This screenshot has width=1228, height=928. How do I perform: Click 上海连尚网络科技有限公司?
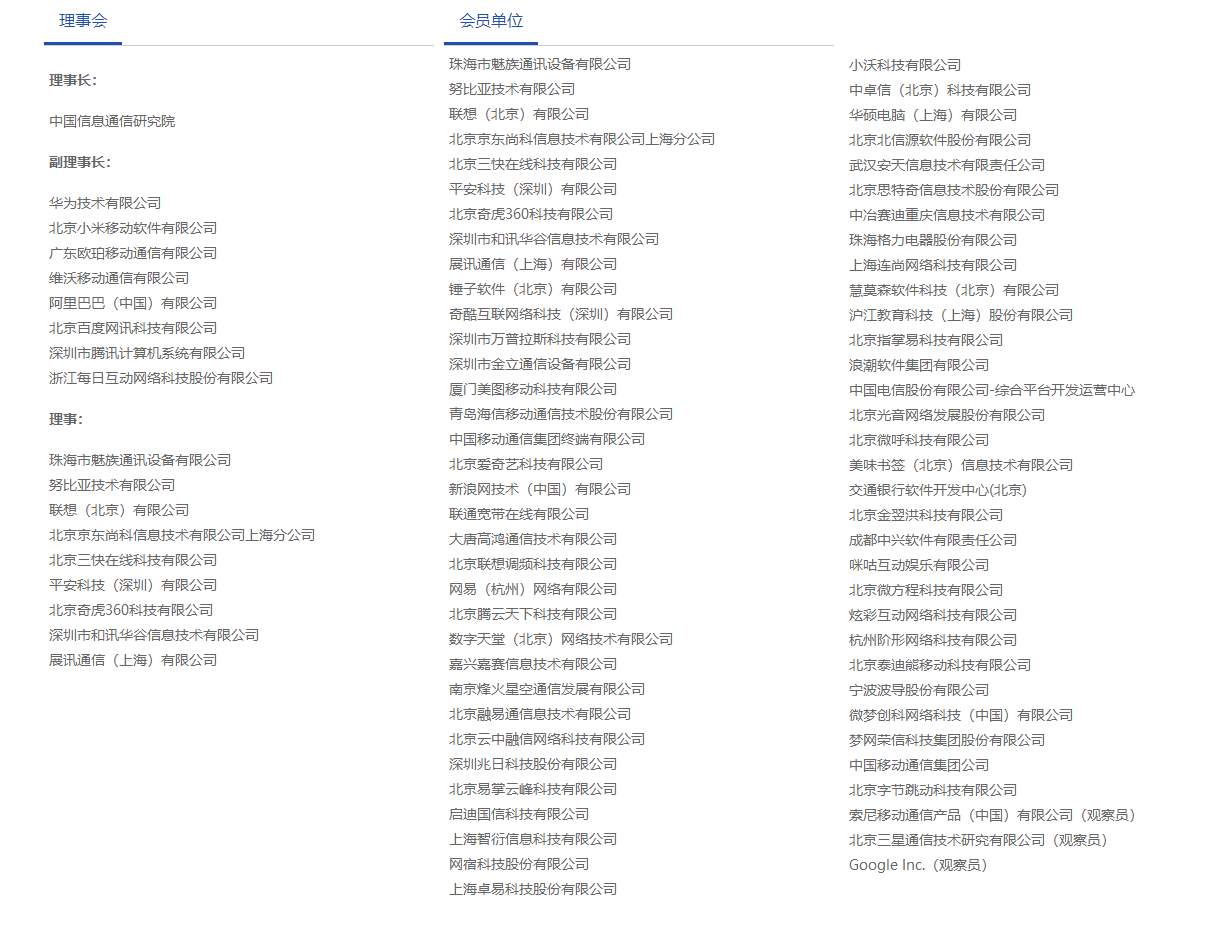933,265
